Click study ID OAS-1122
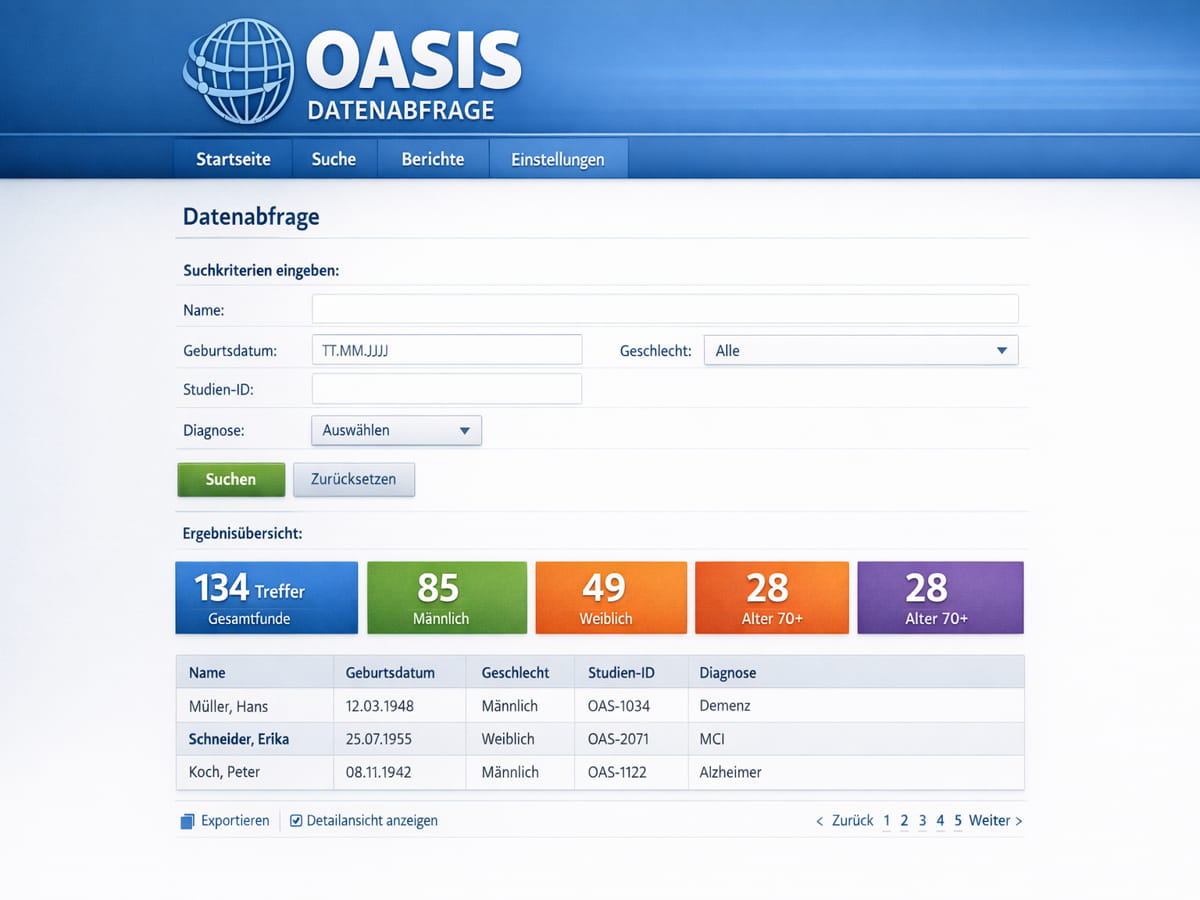This screenshot has width=1200, height=900. (618, 772)
